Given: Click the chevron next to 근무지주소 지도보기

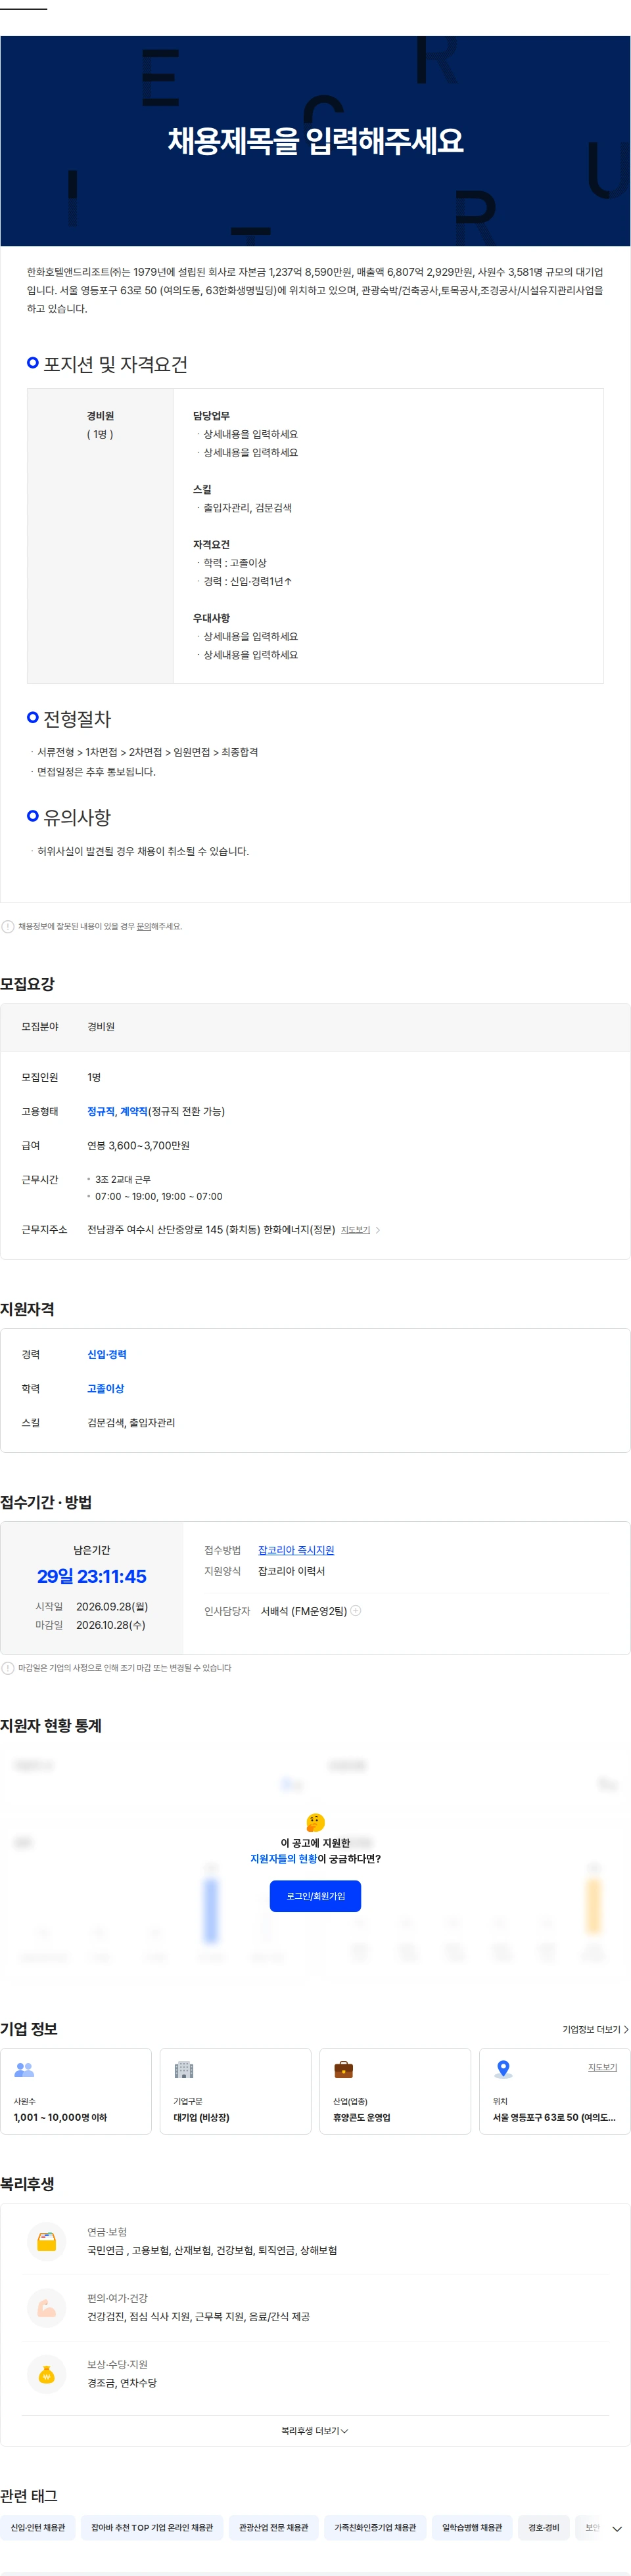Looking at the screenshot, I should pos(378,1230).
